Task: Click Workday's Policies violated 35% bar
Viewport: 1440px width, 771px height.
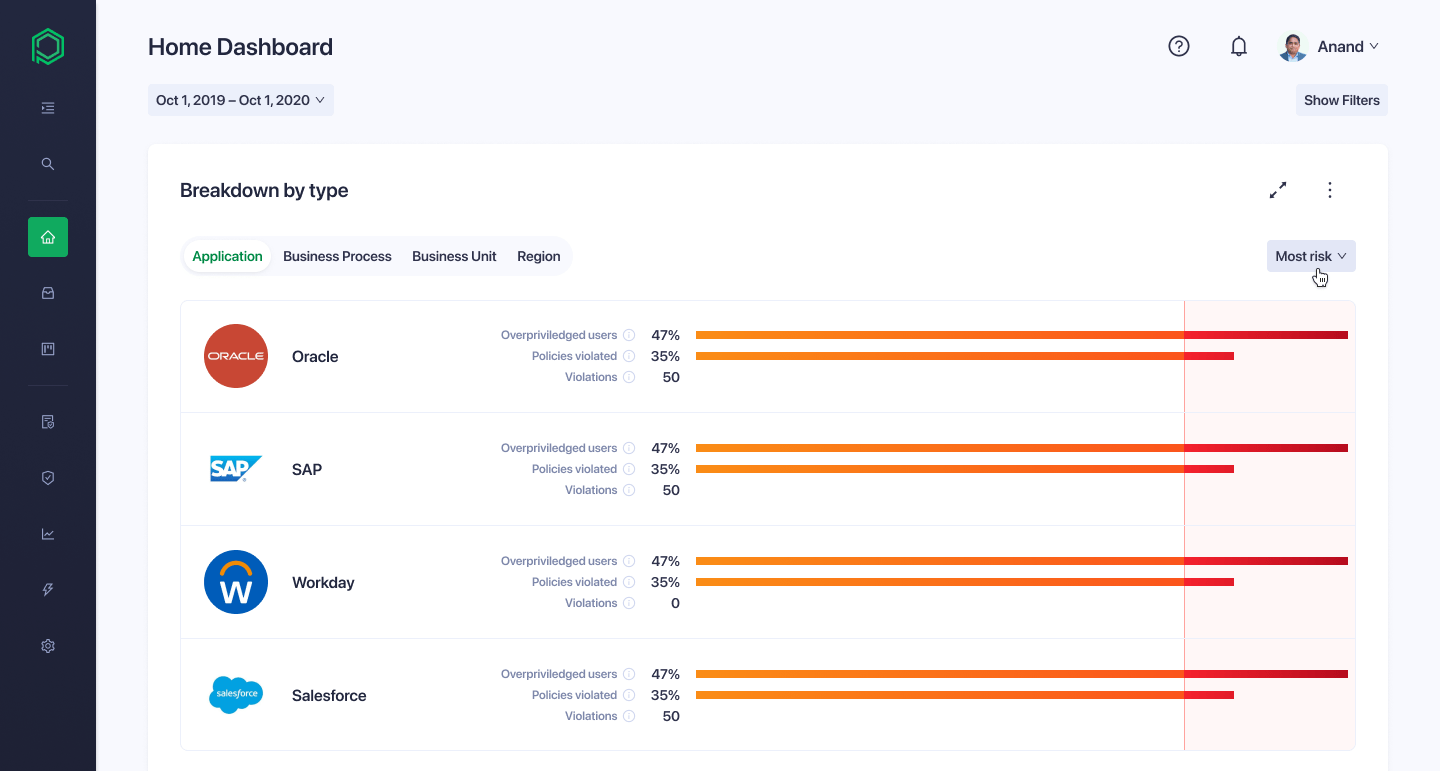Action: [965, 582]
